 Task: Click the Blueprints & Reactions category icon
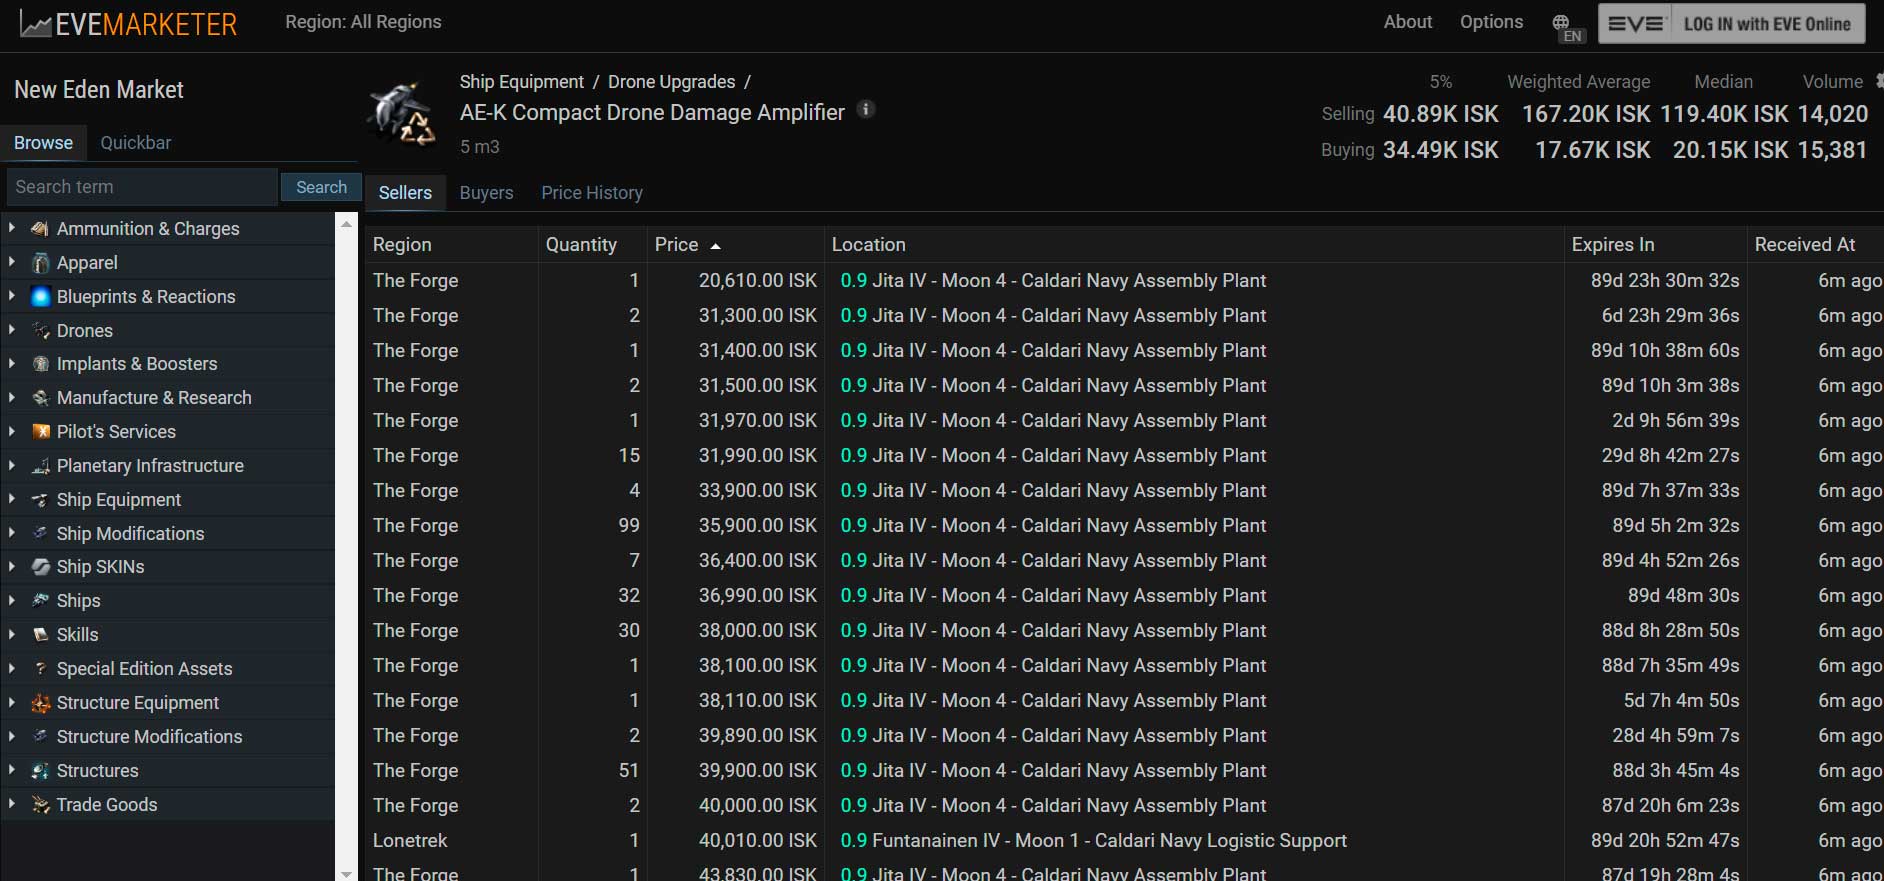coord(40,297)
